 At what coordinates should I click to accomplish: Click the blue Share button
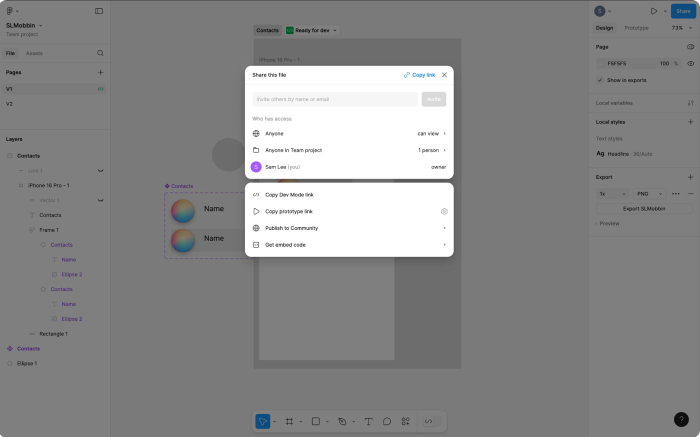coord(683,11)
